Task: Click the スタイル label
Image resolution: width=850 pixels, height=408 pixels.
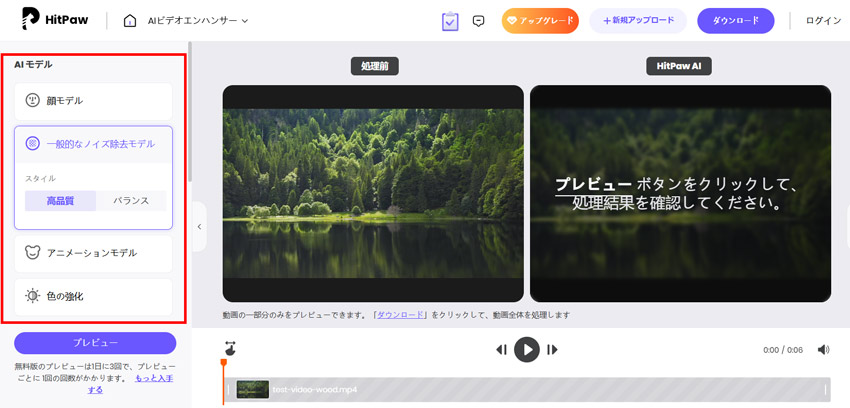Action: click(x=41, y=178)
